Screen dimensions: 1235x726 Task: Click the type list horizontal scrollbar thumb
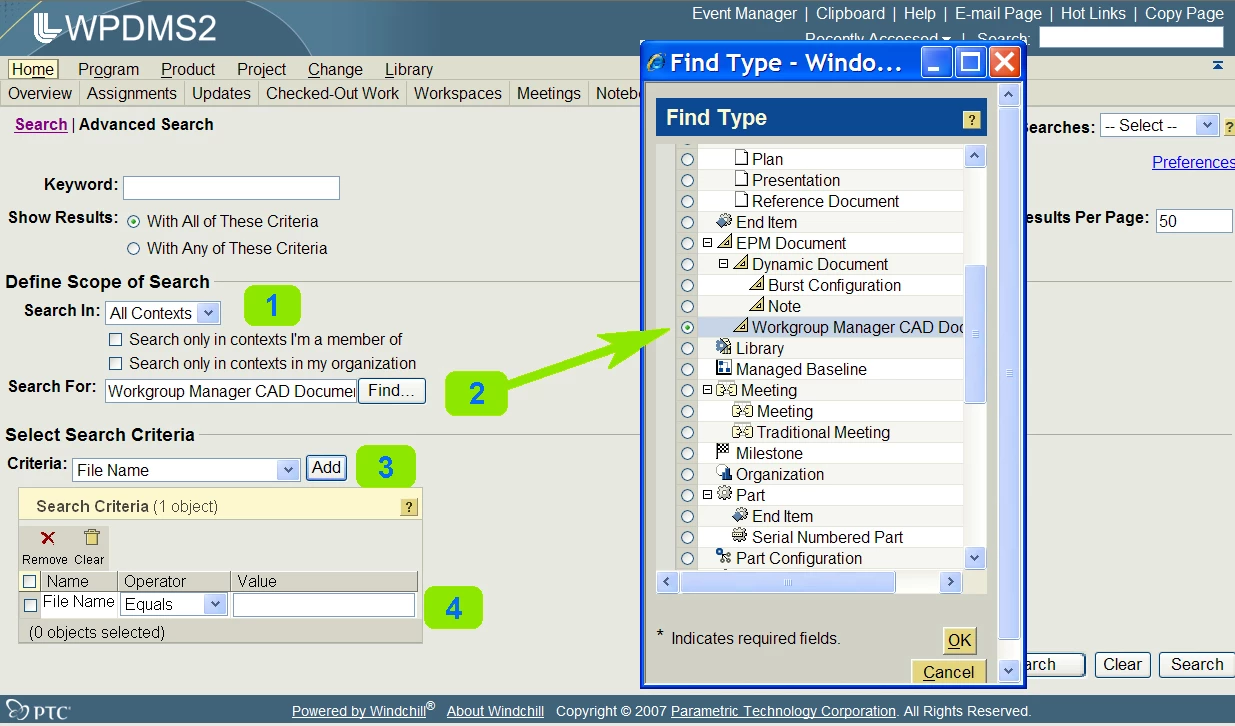click(x=788, y=582)
